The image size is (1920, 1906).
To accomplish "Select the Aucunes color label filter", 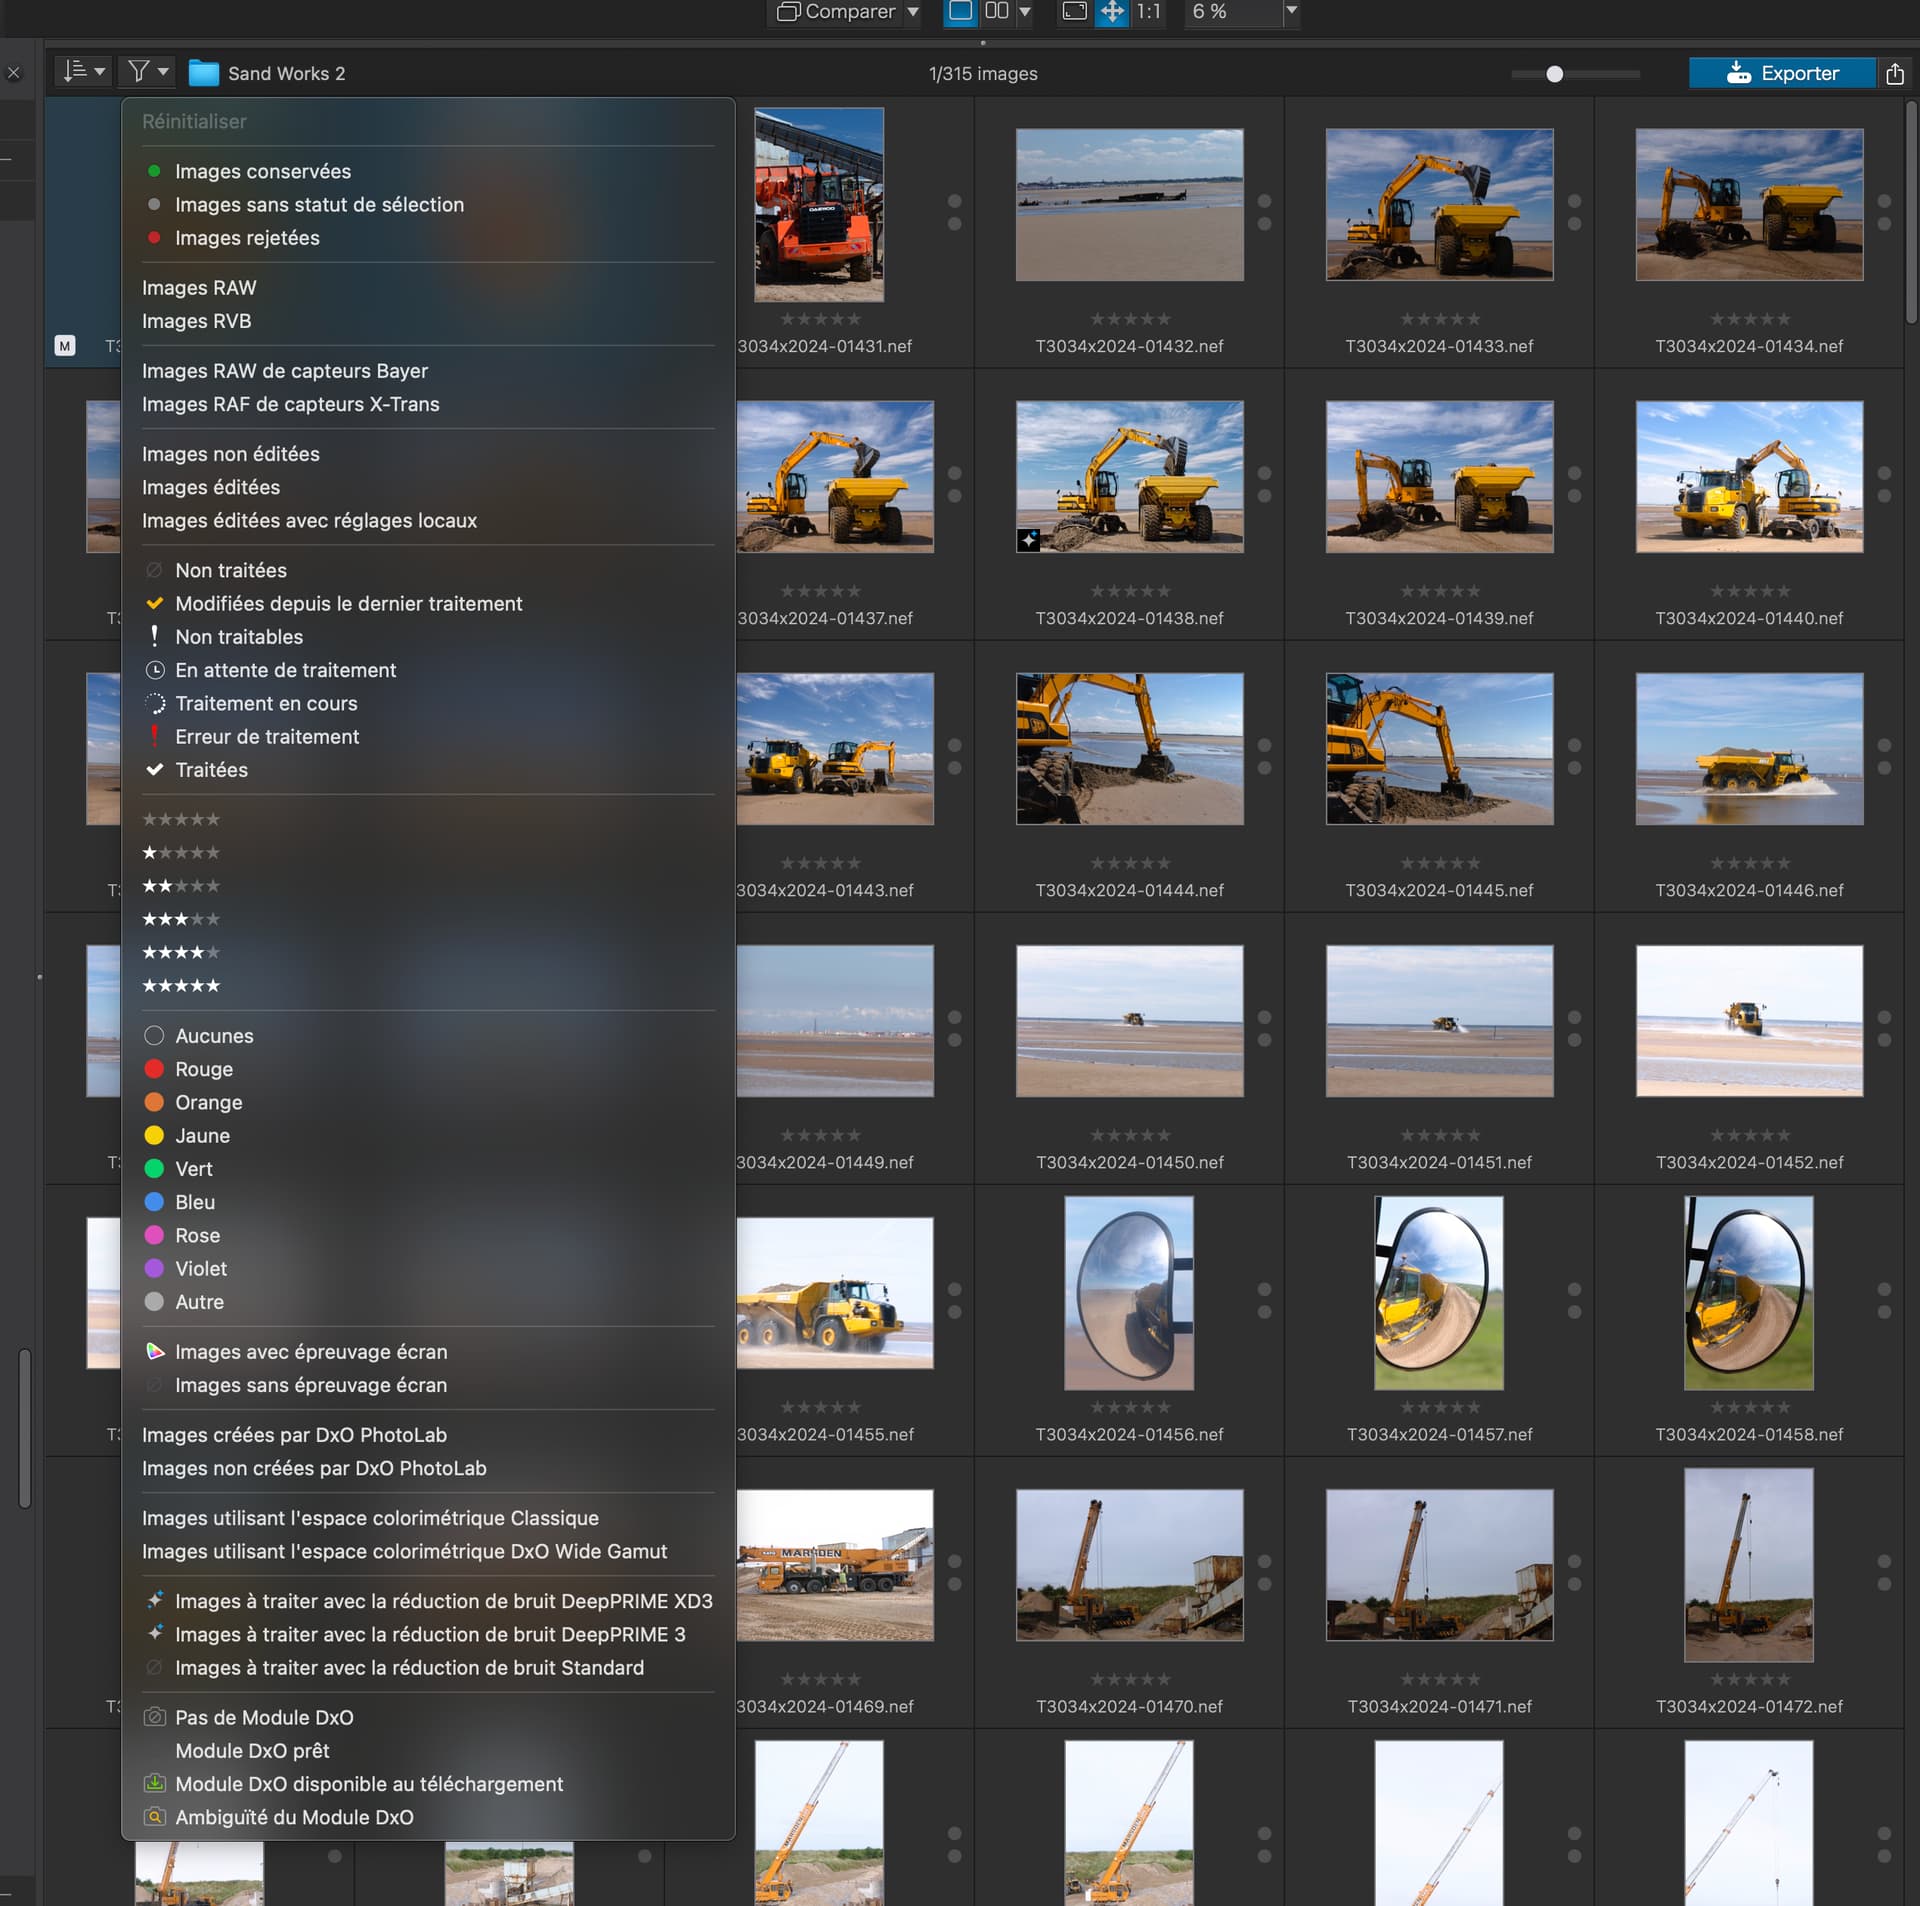I will click(x=213, y=1036).
